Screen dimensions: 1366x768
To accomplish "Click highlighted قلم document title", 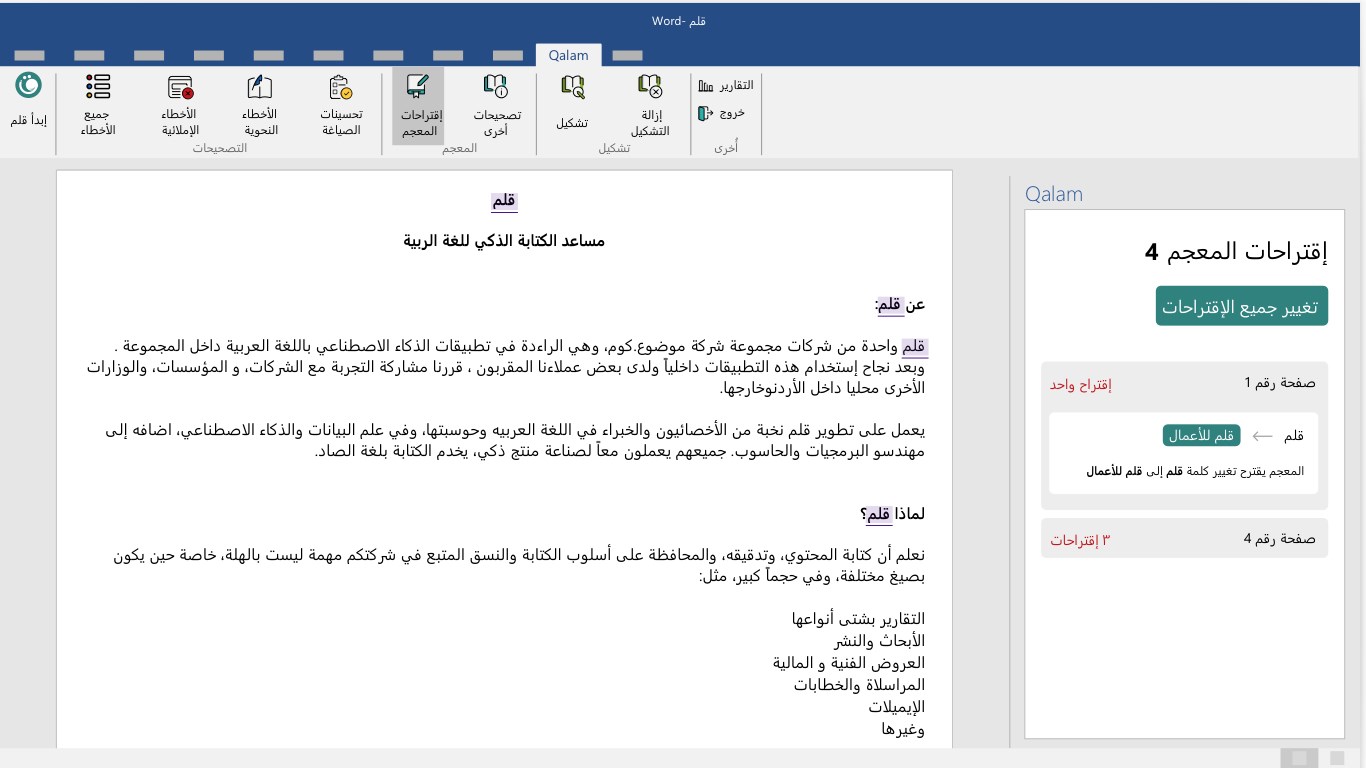I will [504, 201].
